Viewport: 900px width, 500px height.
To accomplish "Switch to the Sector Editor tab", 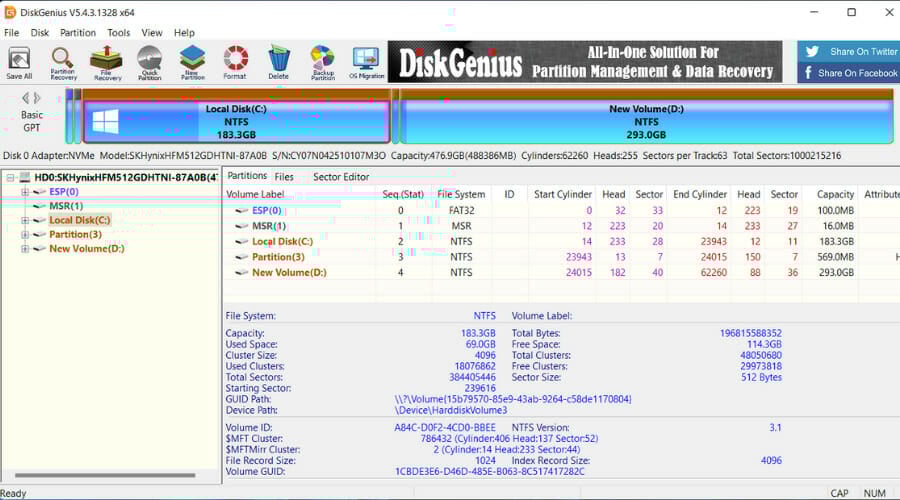I will [x=341, y=177].
